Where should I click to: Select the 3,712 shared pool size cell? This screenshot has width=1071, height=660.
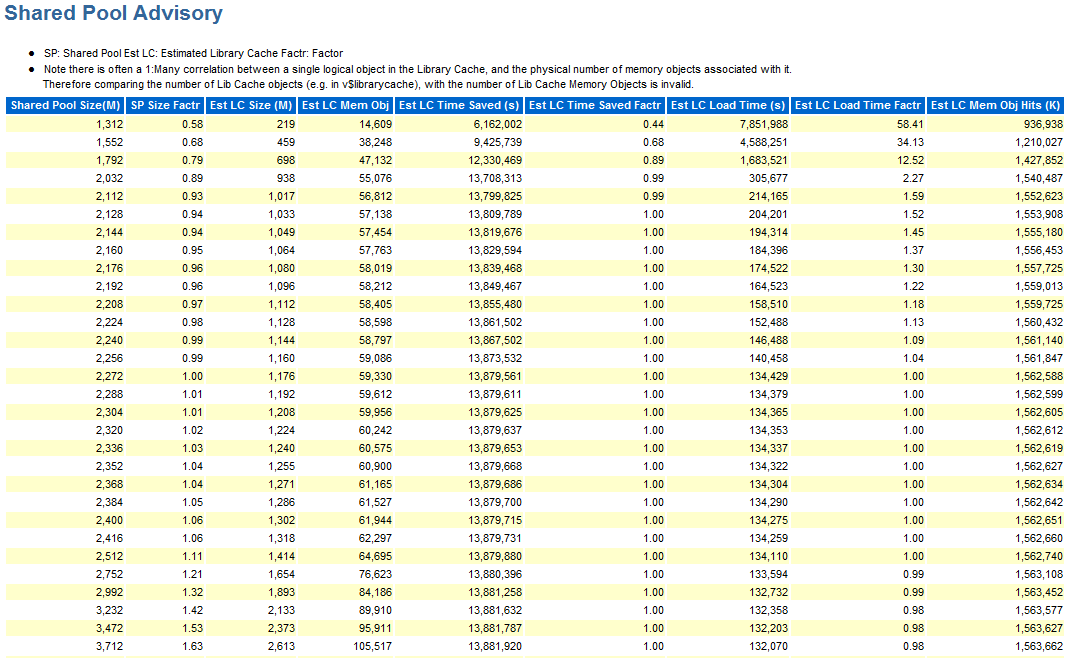[109, 646]
